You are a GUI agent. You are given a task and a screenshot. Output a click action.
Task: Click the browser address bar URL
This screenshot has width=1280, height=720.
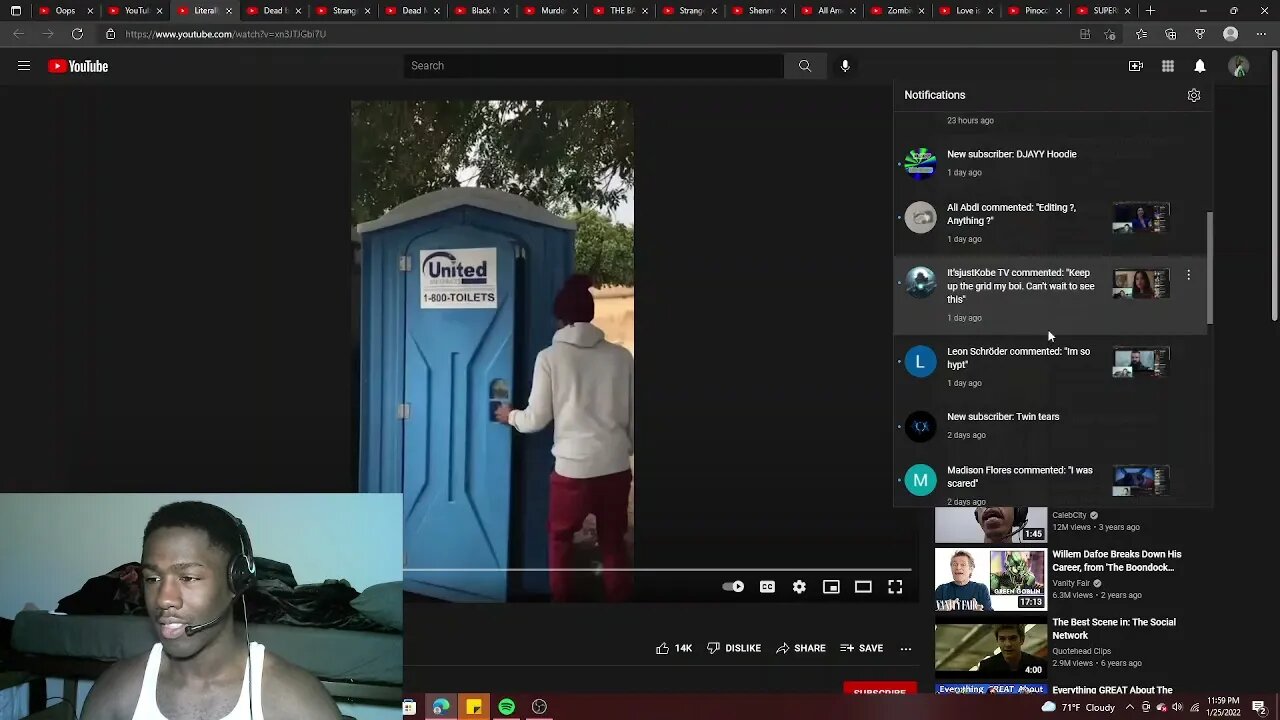[226, 34]
